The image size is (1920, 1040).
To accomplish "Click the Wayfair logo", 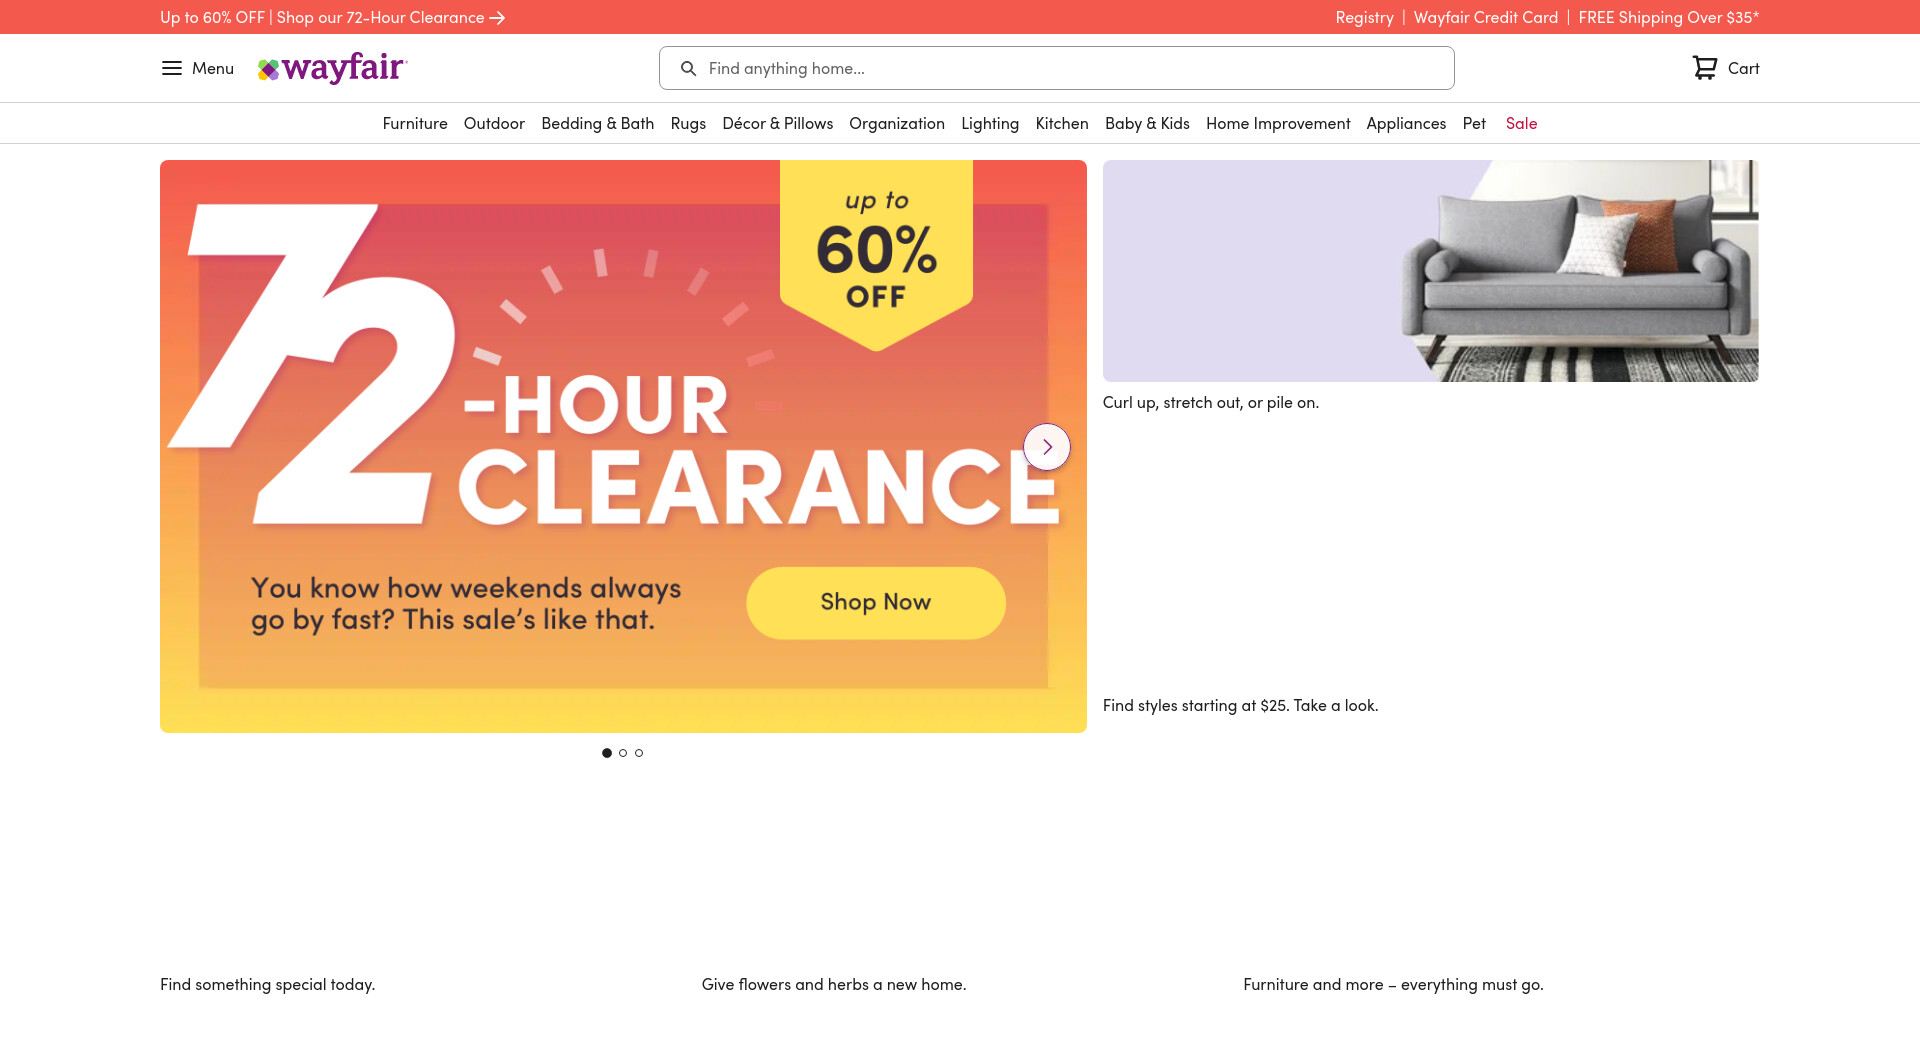I will pyautogui.click(x=332, y=68).
